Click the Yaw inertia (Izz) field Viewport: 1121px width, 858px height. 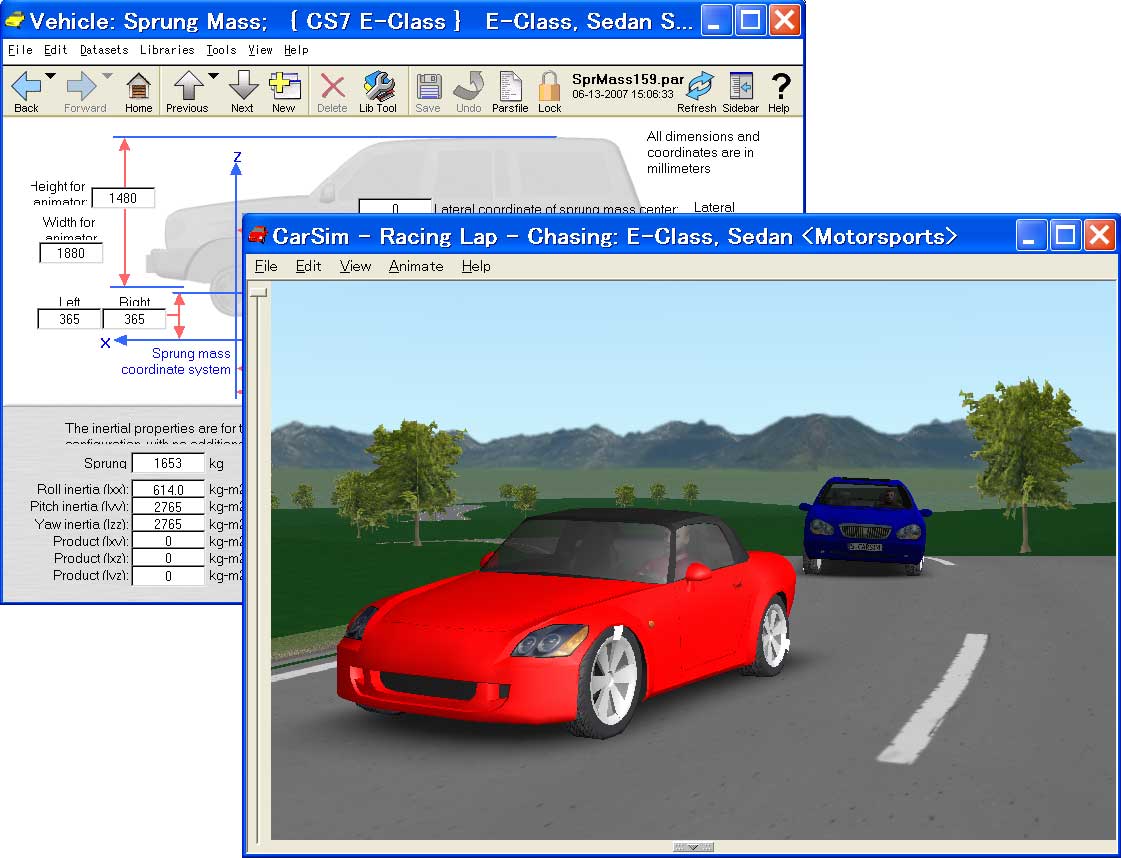[168, 524]
